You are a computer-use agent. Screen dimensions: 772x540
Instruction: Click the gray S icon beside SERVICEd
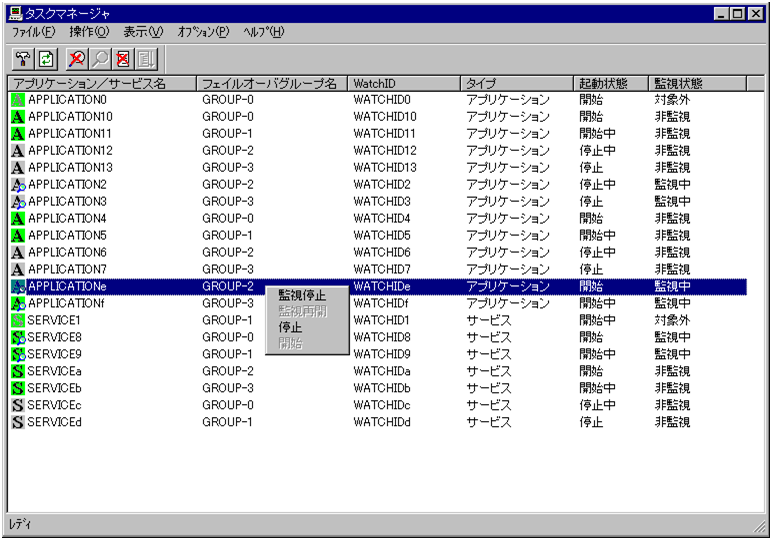(x=18, y=422)
